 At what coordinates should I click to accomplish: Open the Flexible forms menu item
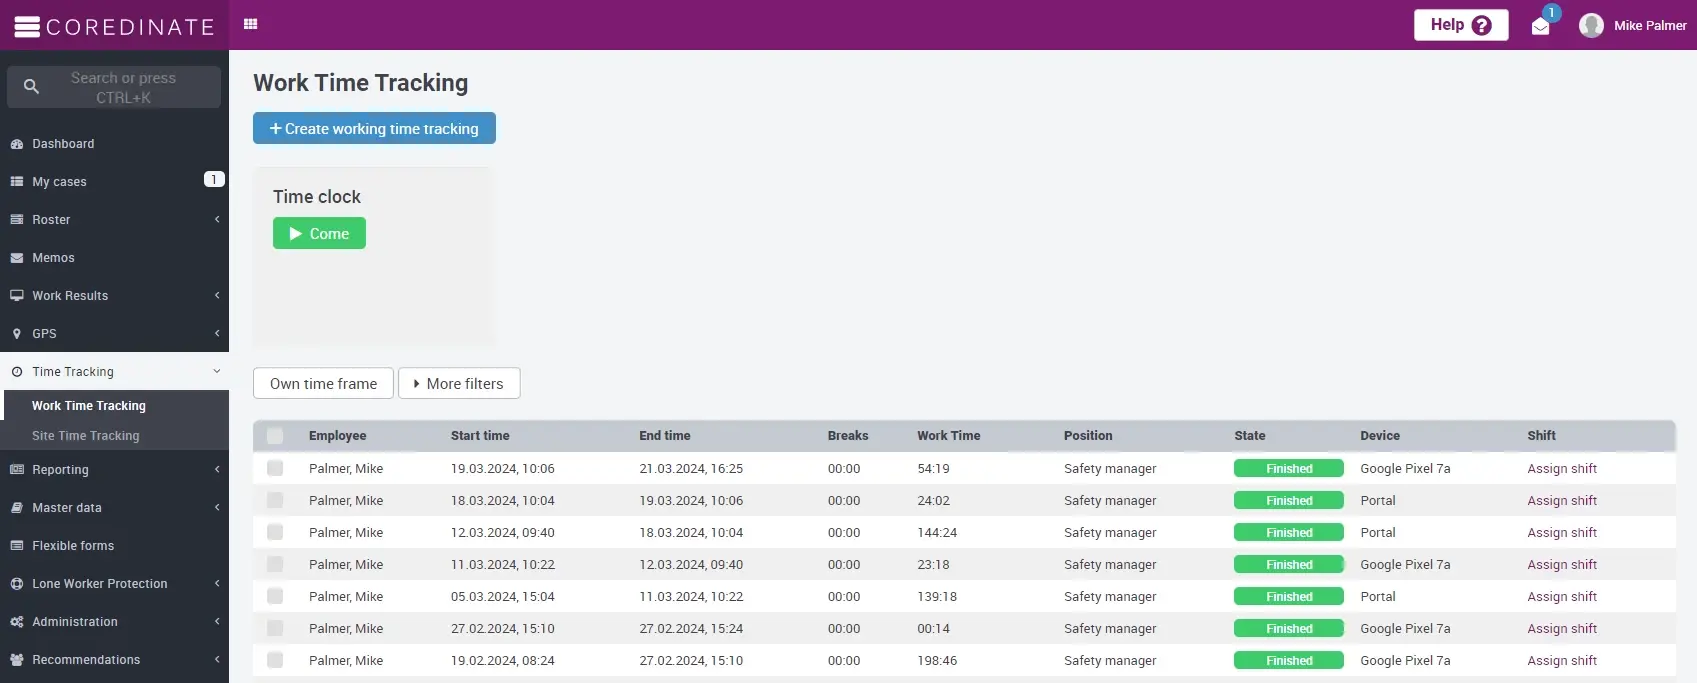tap(73, 546)
